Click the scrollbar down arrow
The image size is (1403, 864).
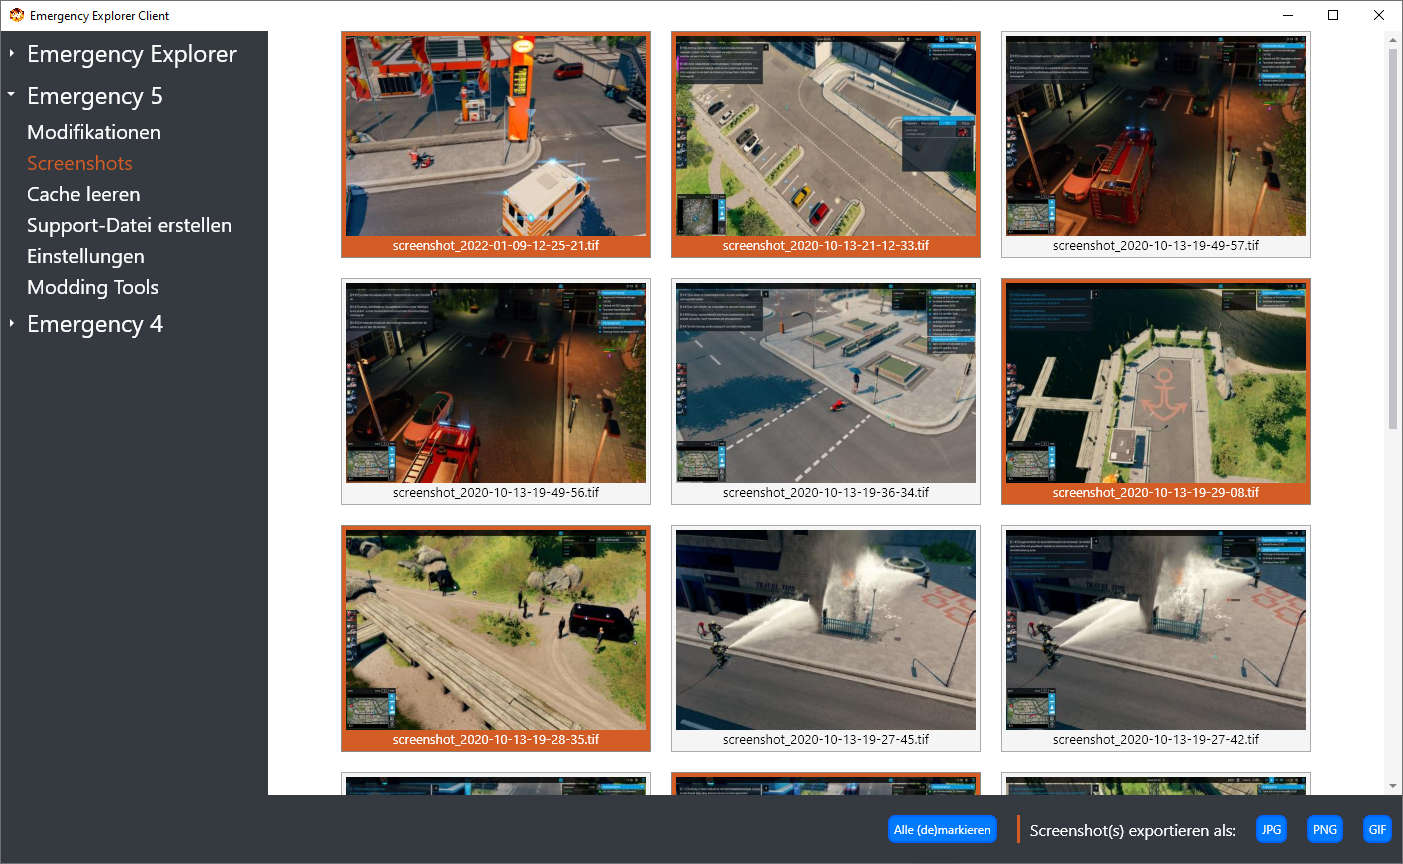[1393, 786]
